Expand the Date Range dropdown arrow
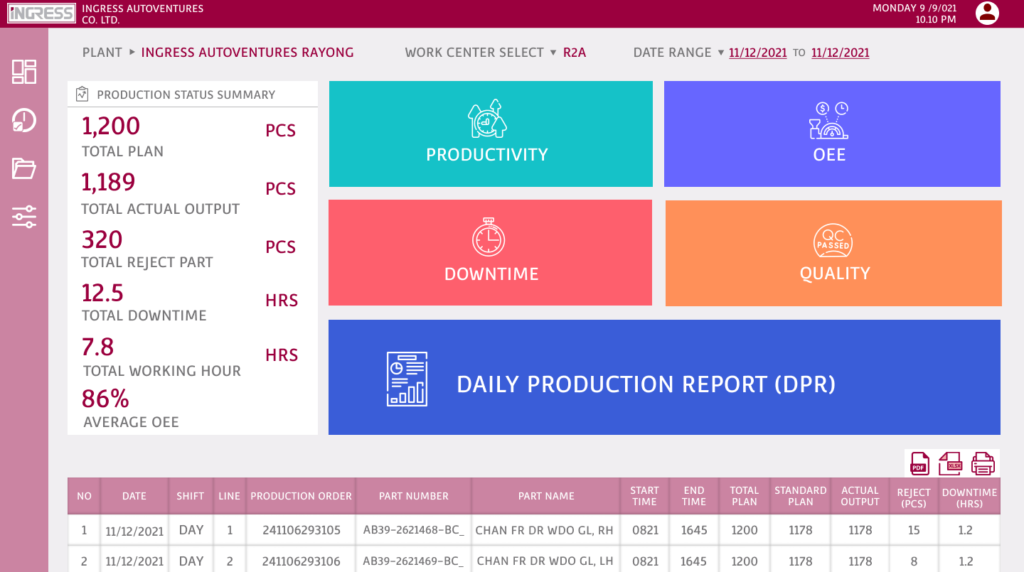Screen dimensions: 1024x572 [x=720, y=53]
